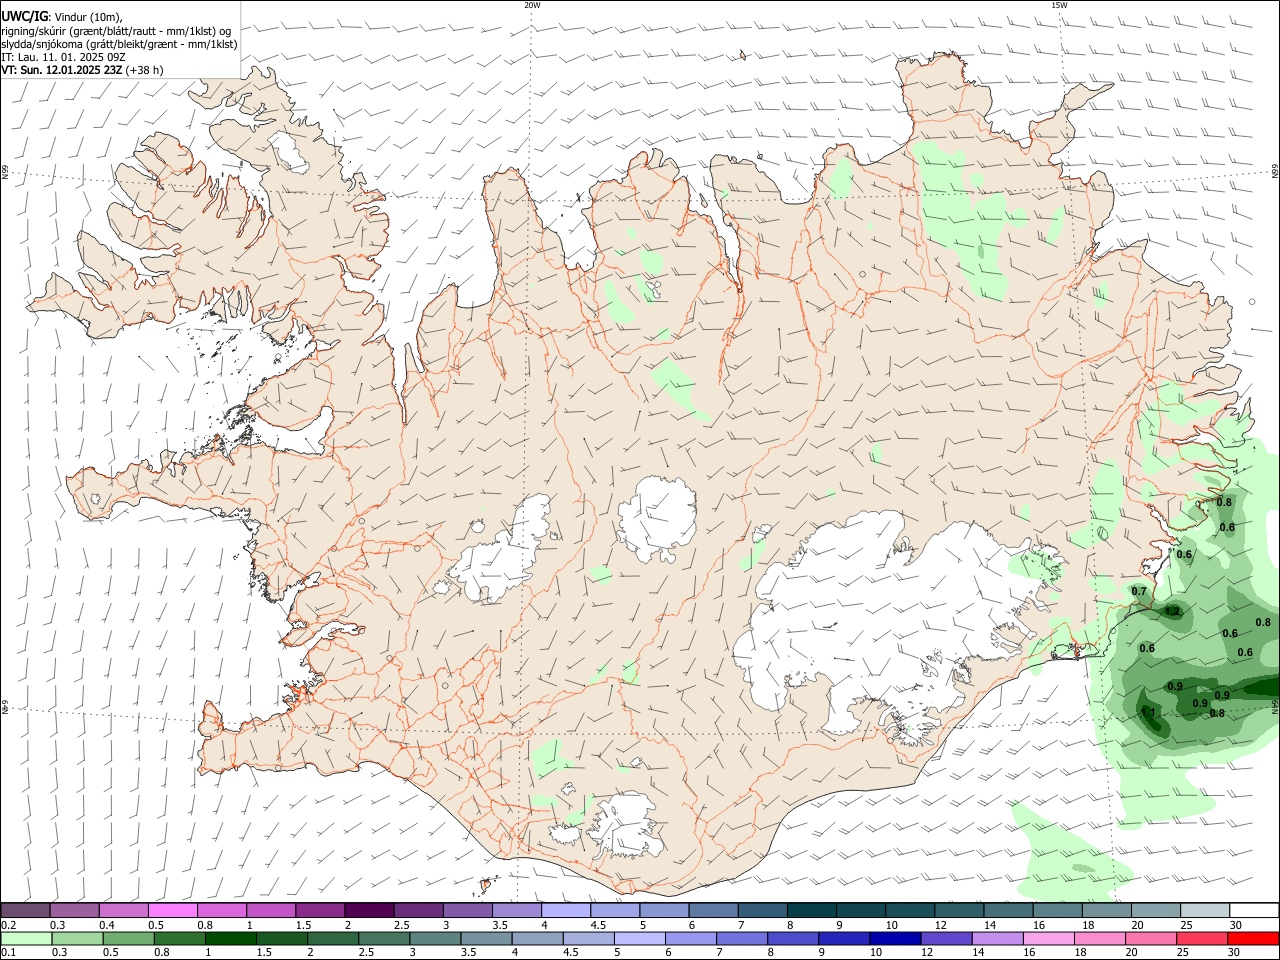Image resolution: width=1280 pixels, height=960 pixels.
Task: Click the slydda/snjókoma legend description line
Action: click(x=120, y=44)
